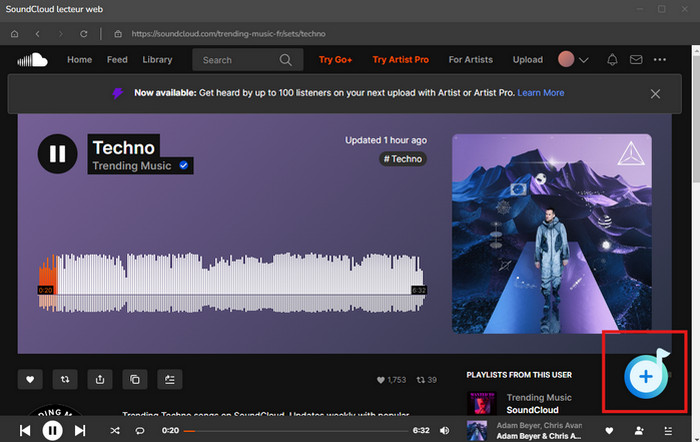The width and height of the screenshot is (700, 442).
Task: Toggle the volume speaker icon
Action: 445,430
